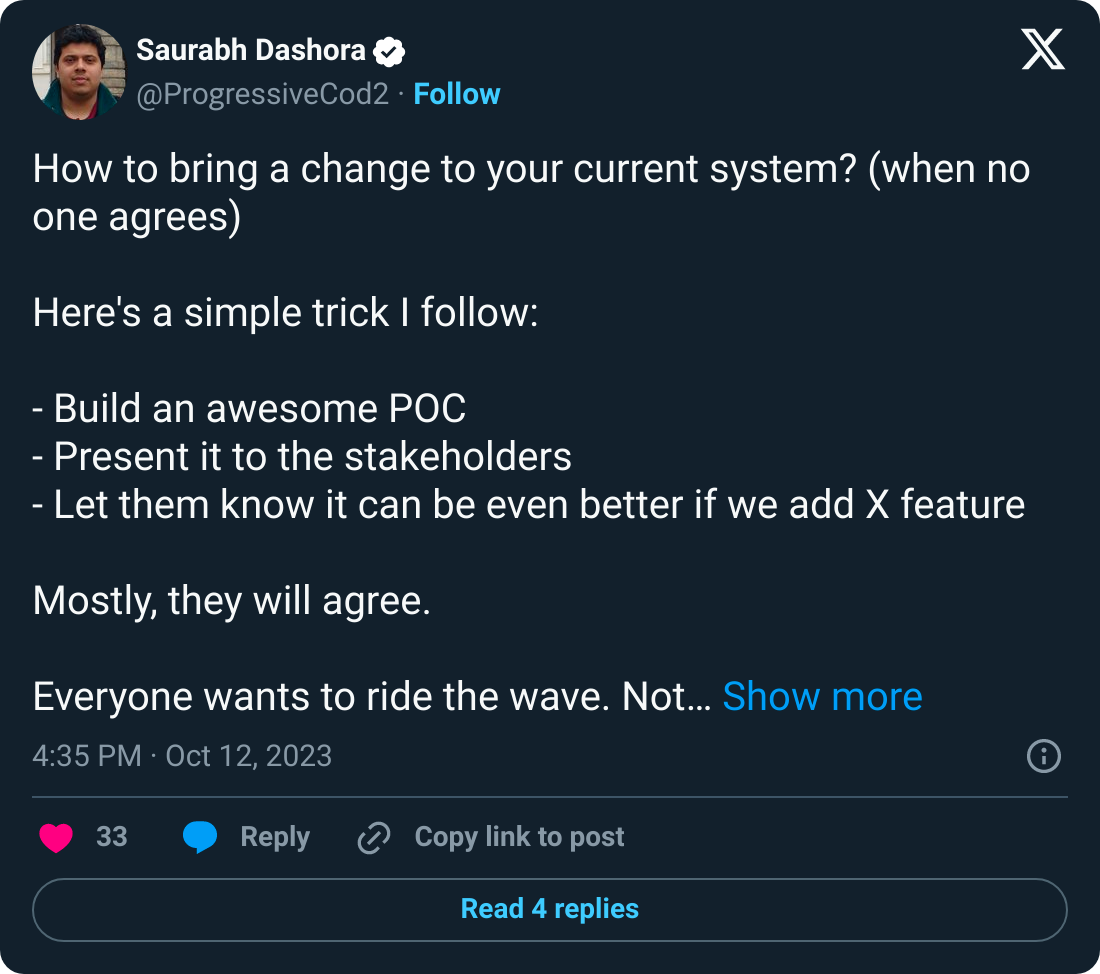Image resolution: width=1100 pixels, height=974 pixels.
Task: Click the blue Reply speech bubble icon
Action: [200, 837]
